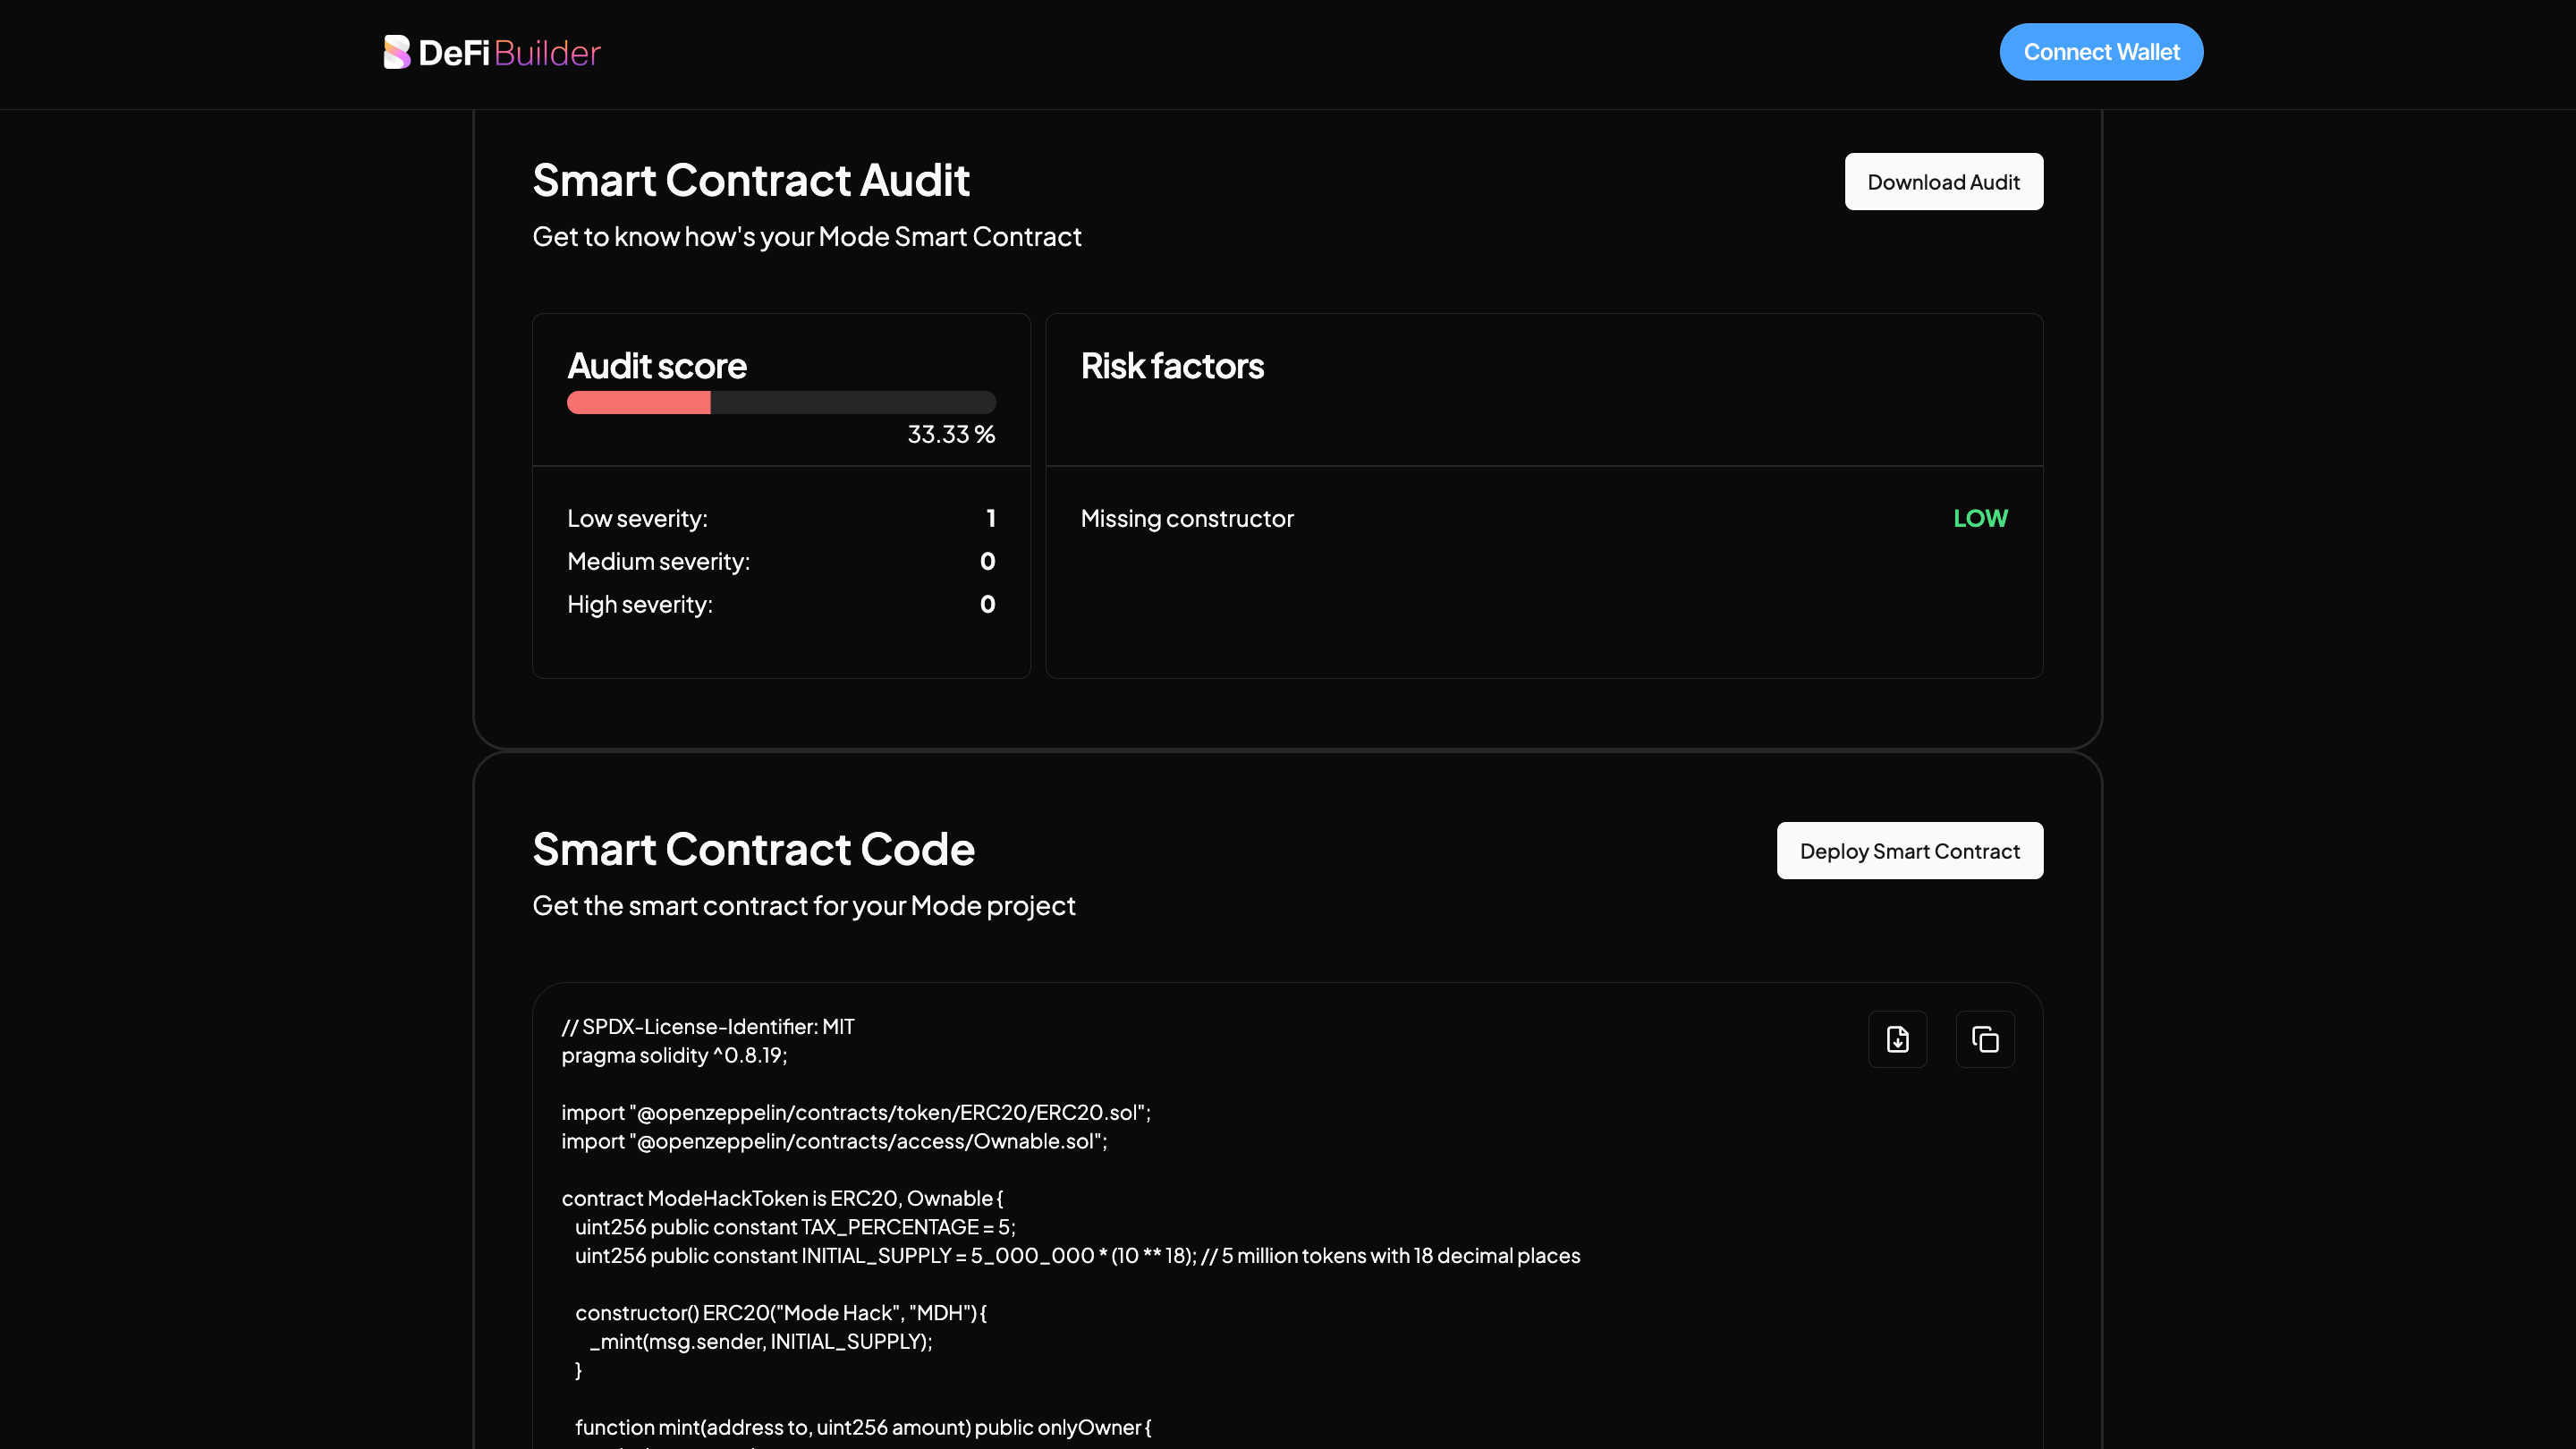Click the pragma solidity code line
The image size is (2576, 1449).
[674, 1055]
